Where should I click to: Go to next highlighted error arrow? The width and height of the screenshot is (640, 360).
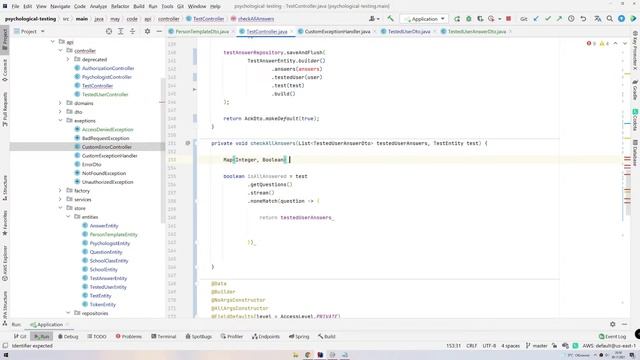[x=625, y=43]
